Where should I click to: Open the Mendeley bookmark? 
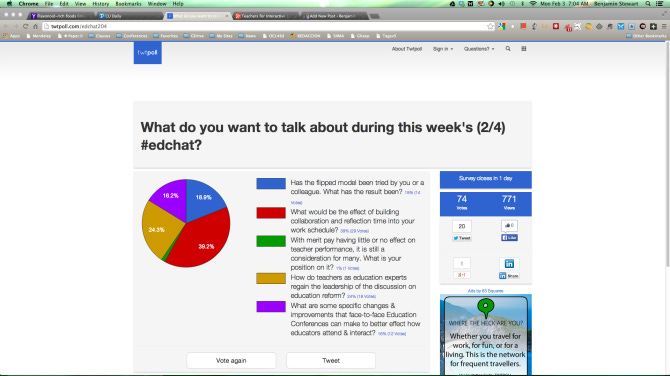38,36
